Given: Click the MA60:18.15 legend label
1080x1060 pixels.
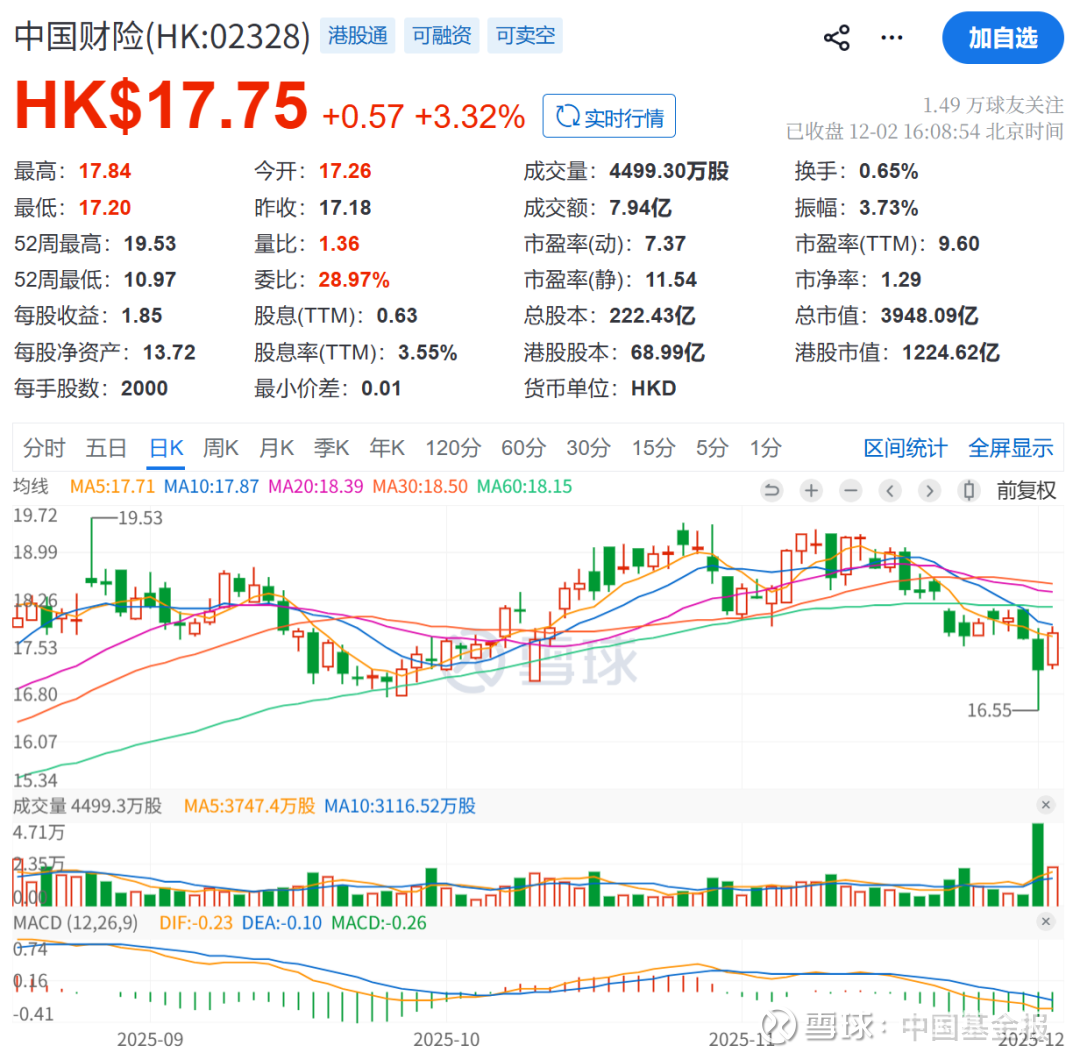Looking at the screenshot, I should coord(524,486).
